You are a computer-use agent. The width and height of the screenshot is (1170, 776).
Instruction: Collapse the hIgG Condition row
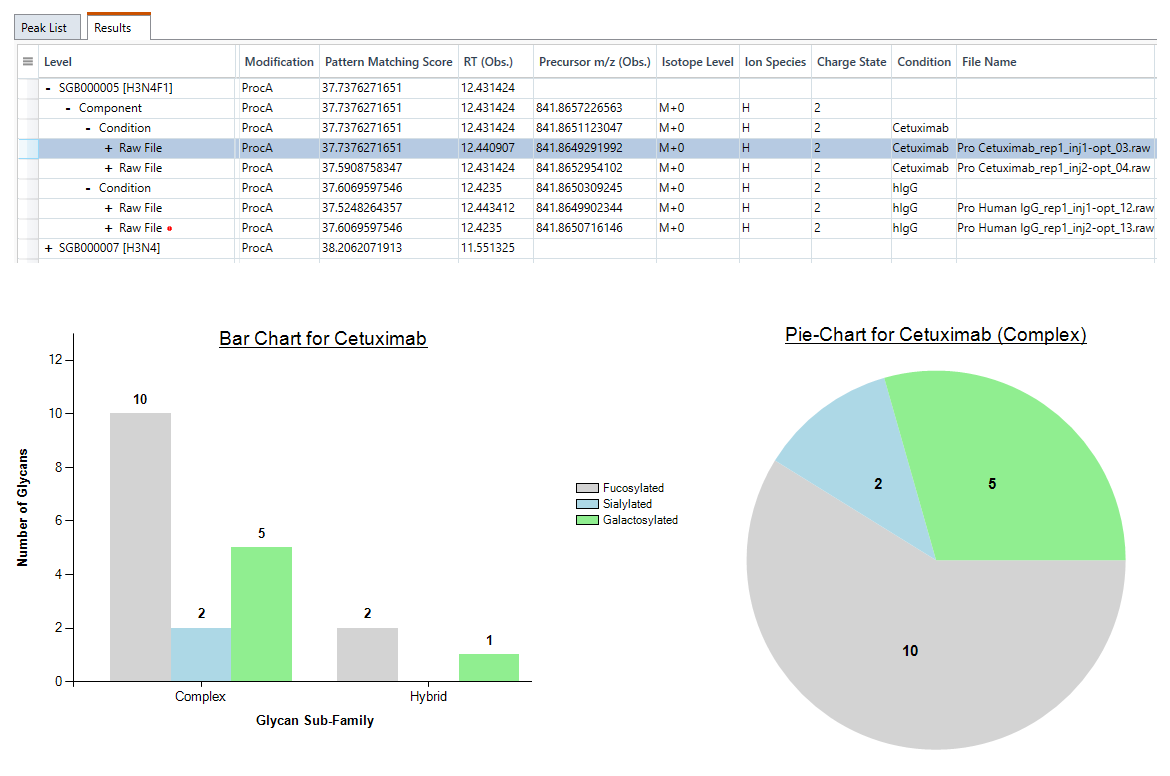click(88, 188)
